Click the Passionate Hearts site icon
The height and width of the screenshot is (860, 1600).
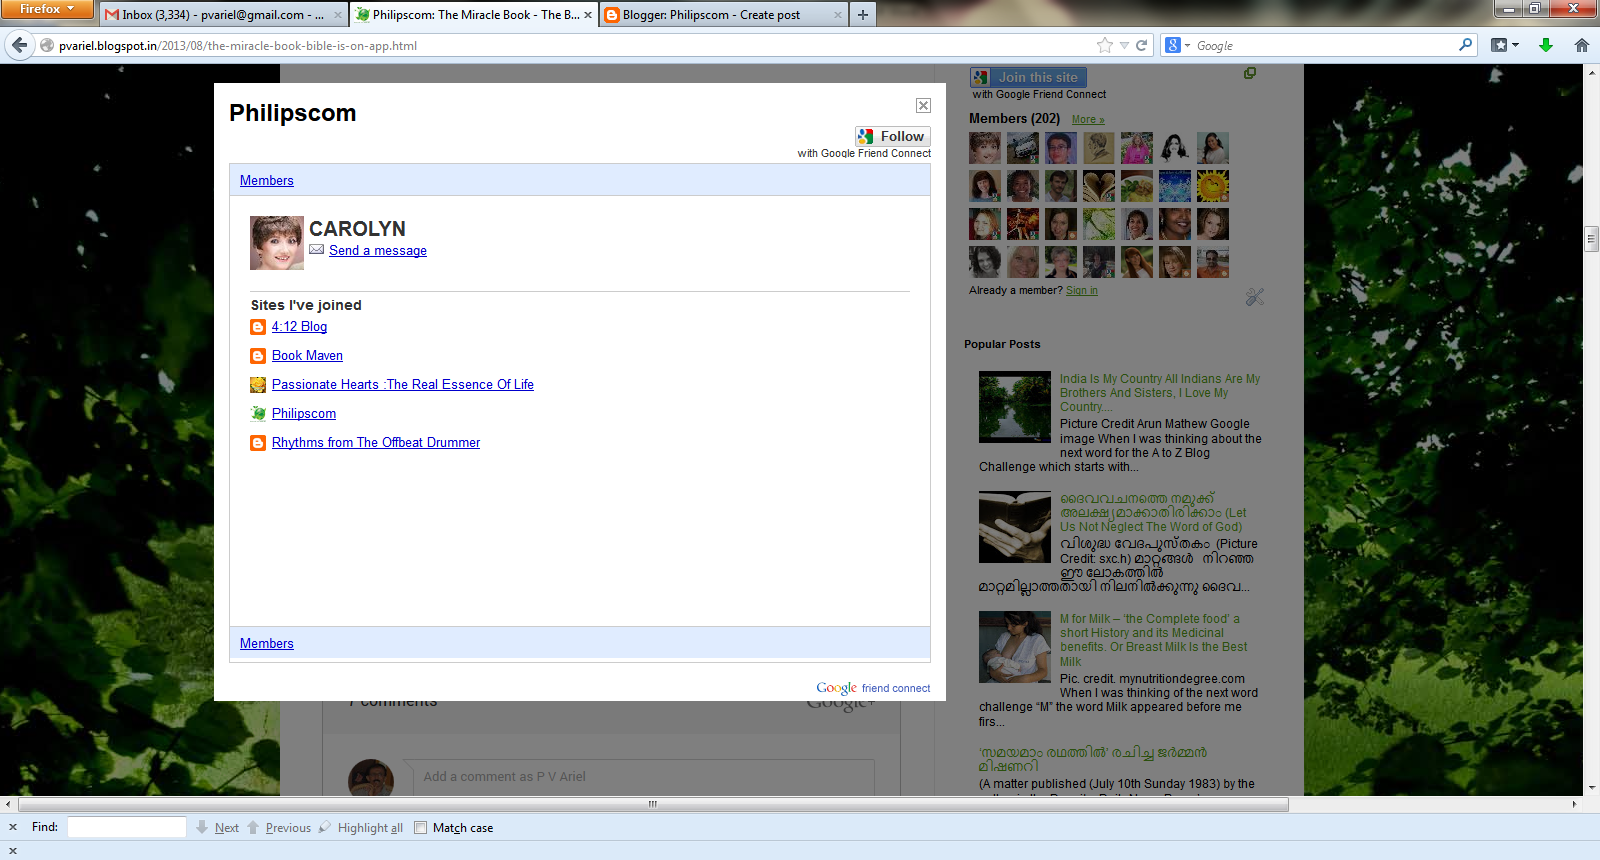[x=258, y=385]
